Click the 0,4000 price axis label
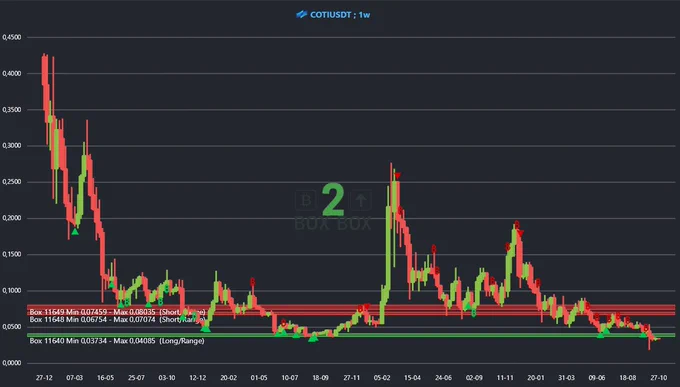680x387 pixels. coord(12,74)
